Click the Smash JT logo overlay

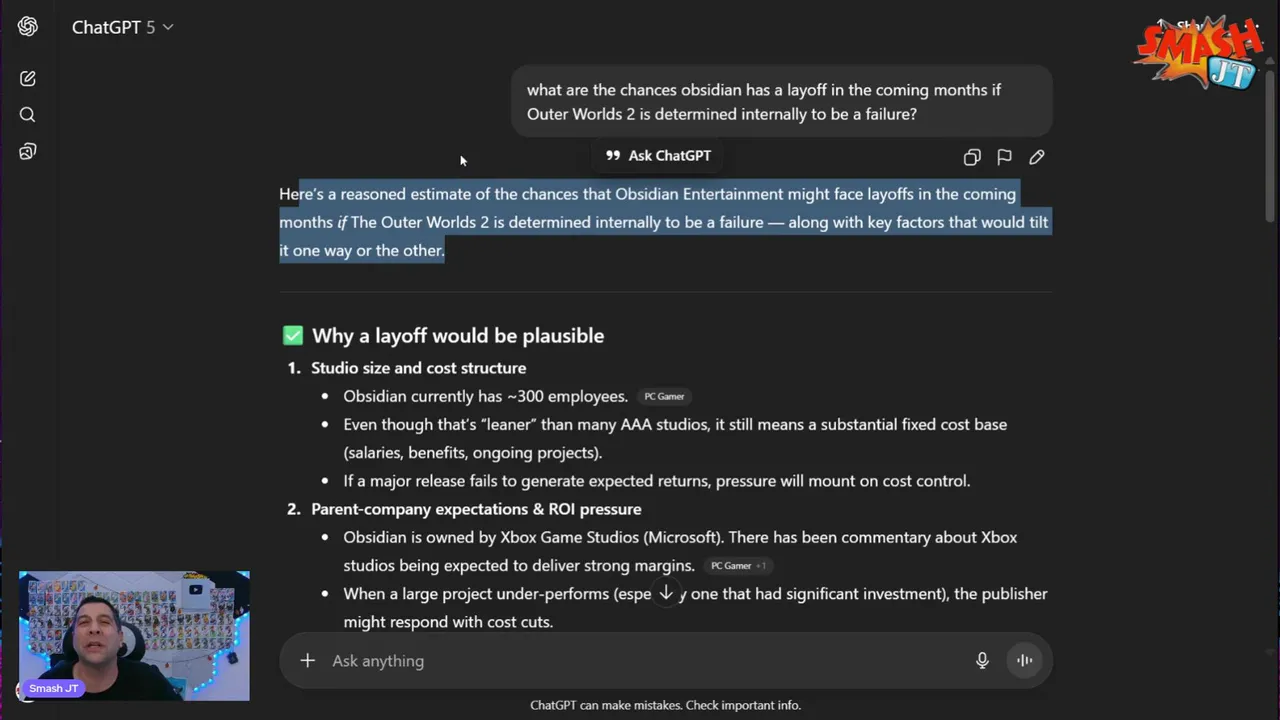coord(1199,54)
